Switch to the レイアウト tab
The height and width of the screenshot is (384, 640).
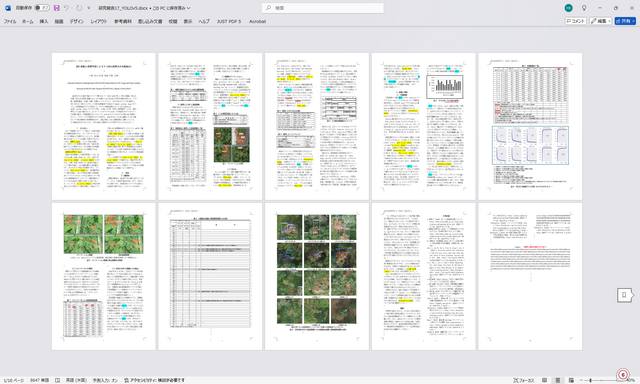coord(99,21)
